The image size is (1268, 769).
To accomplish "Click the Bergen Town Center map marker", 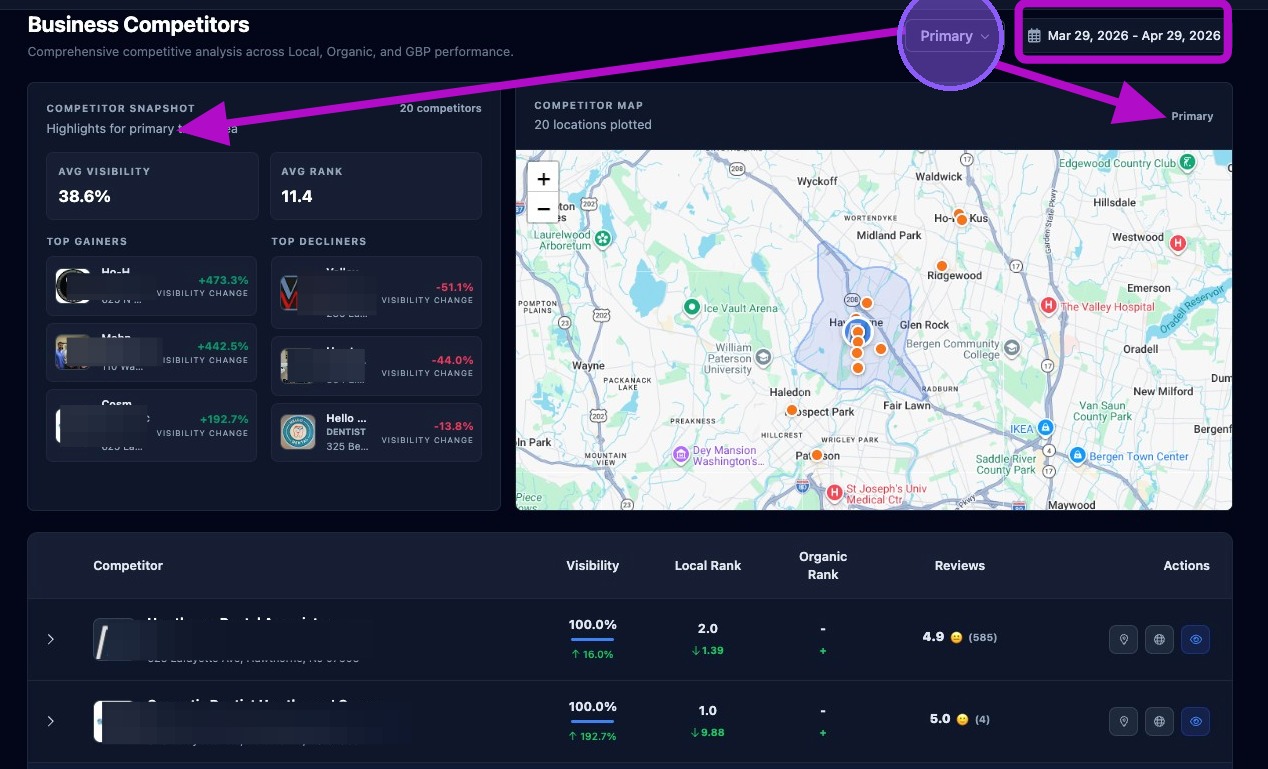I will (1077, 455).
